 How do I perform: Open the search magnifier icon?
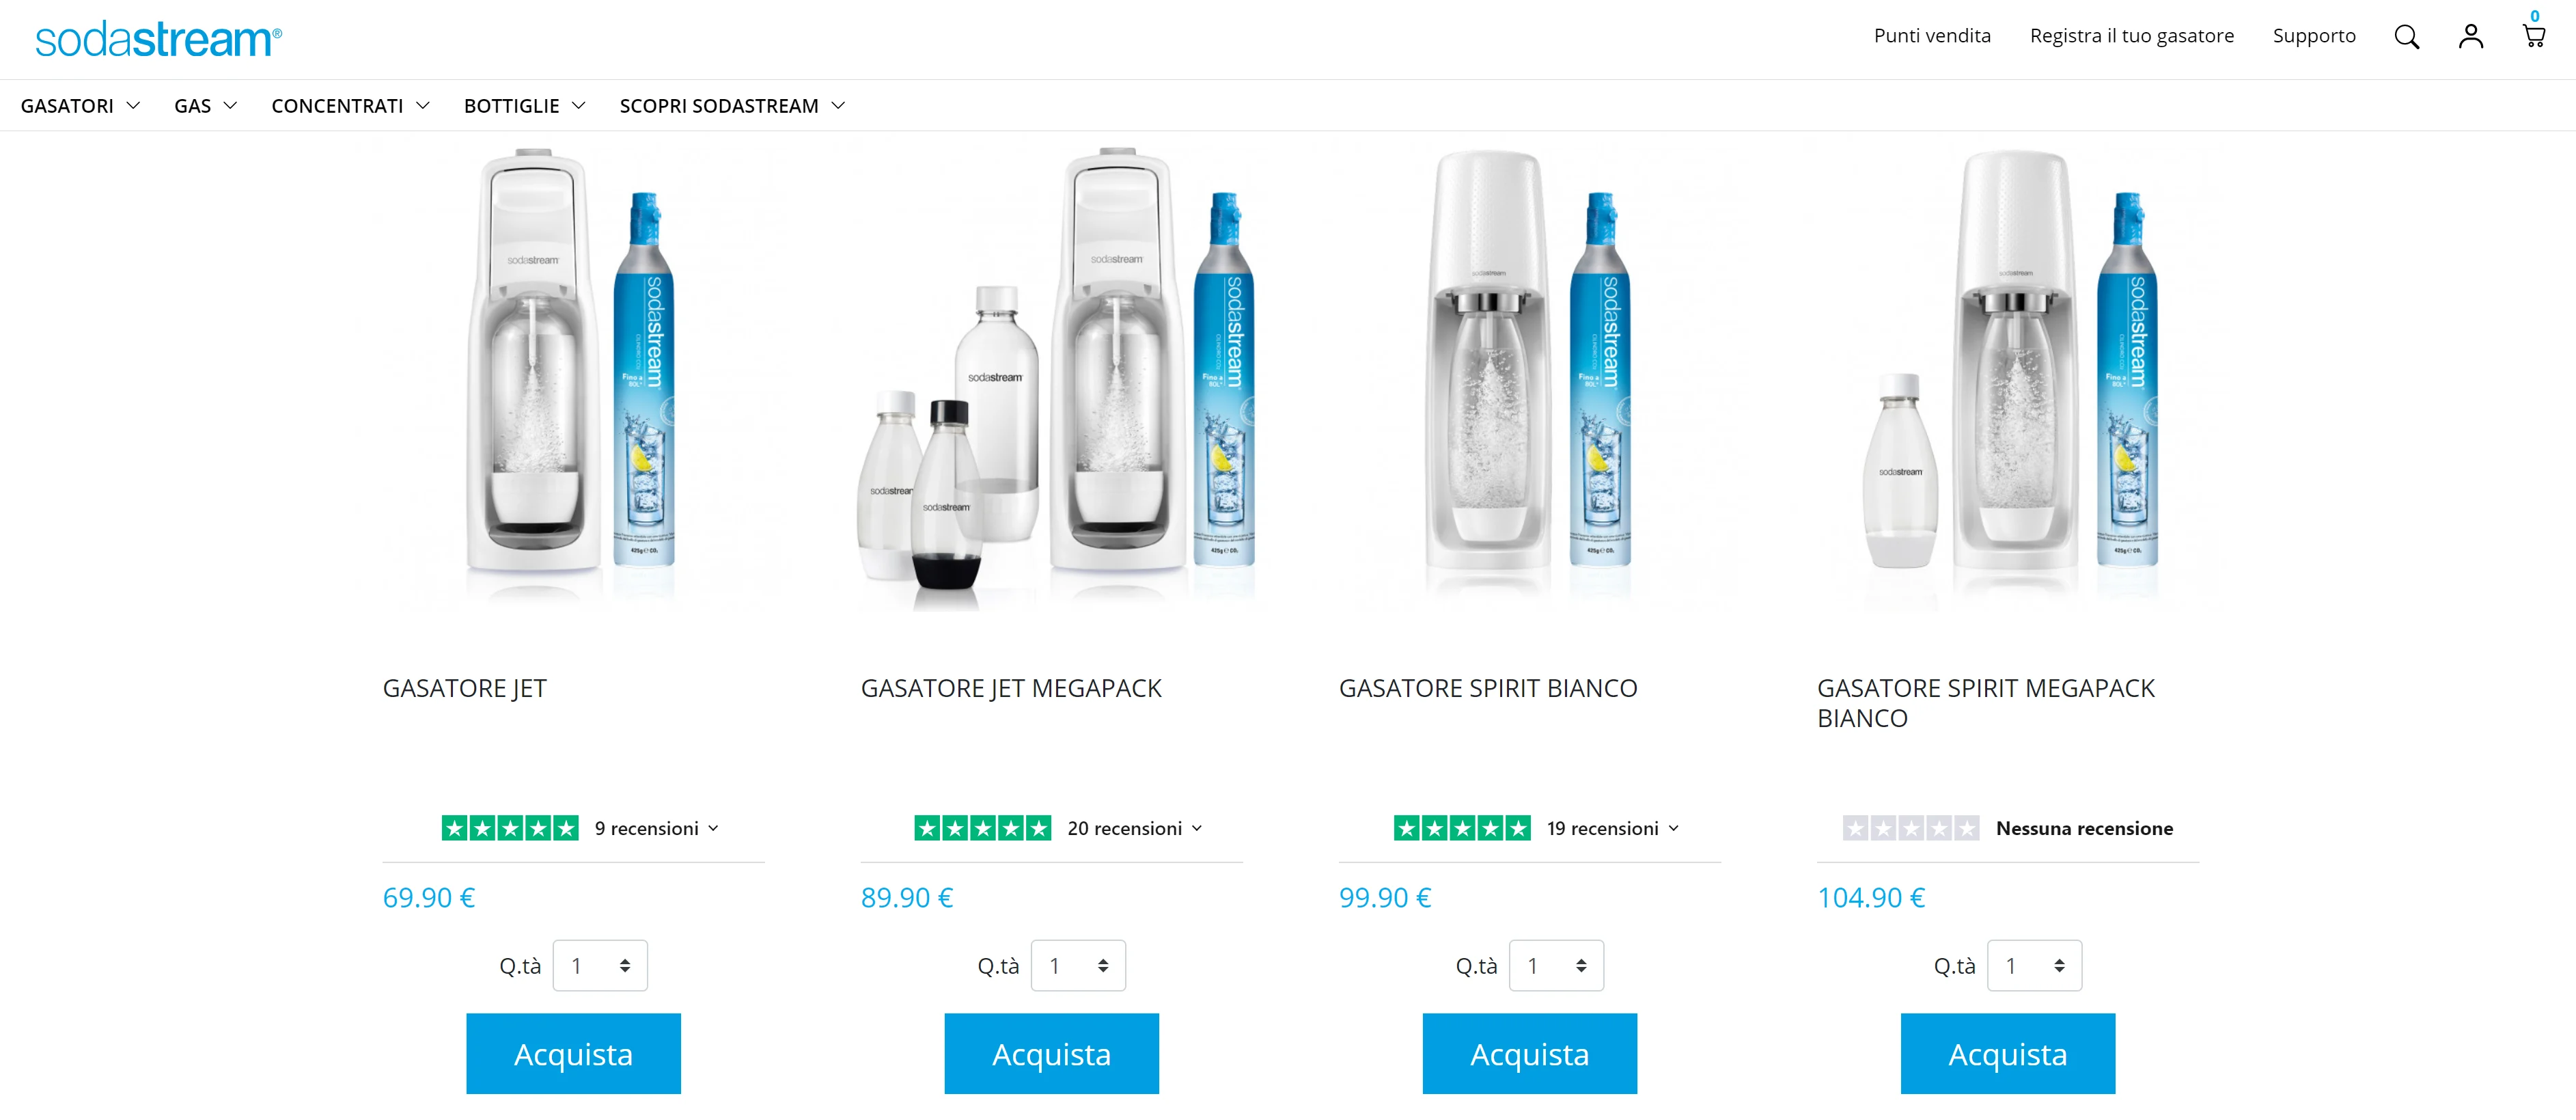(2406, 37)
